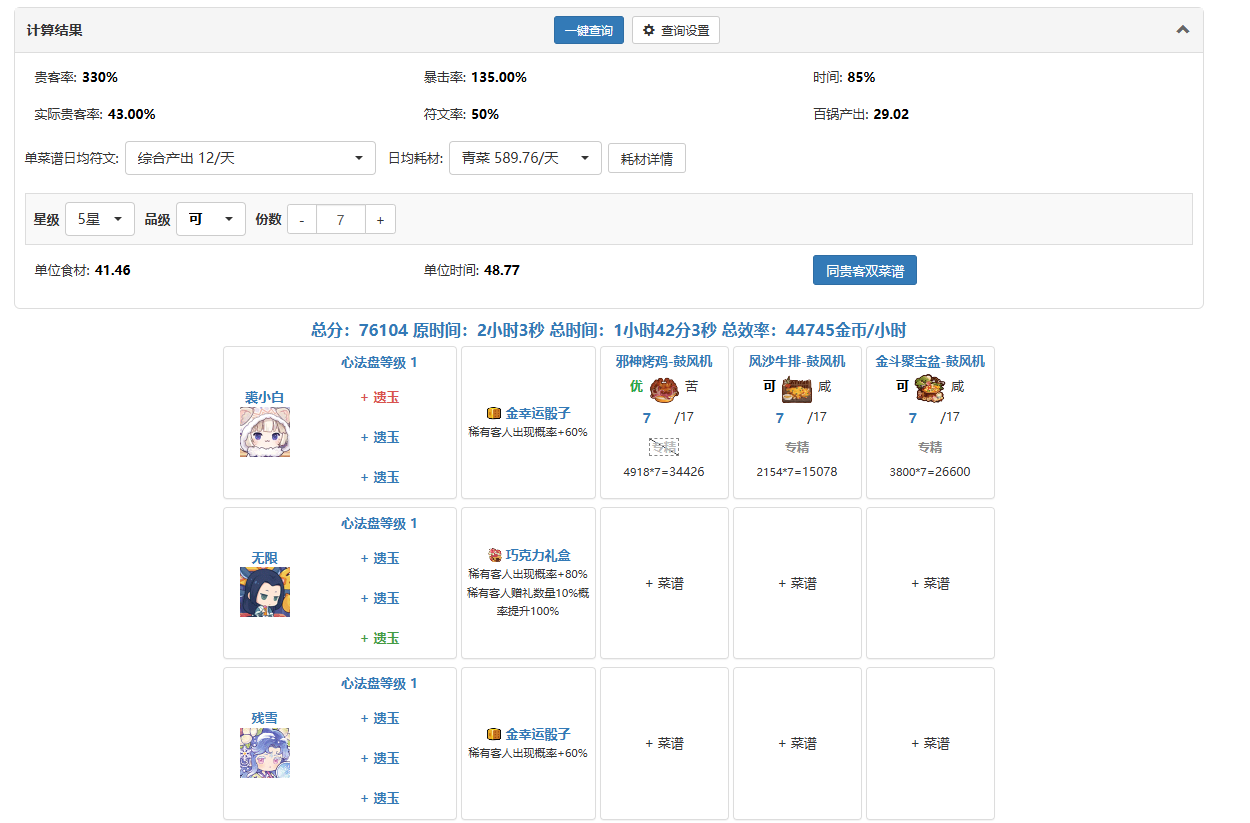Open the 综合产出 12/天 dropdown
The height and width of the screenshot is (823, 1250).
point(250,158)
